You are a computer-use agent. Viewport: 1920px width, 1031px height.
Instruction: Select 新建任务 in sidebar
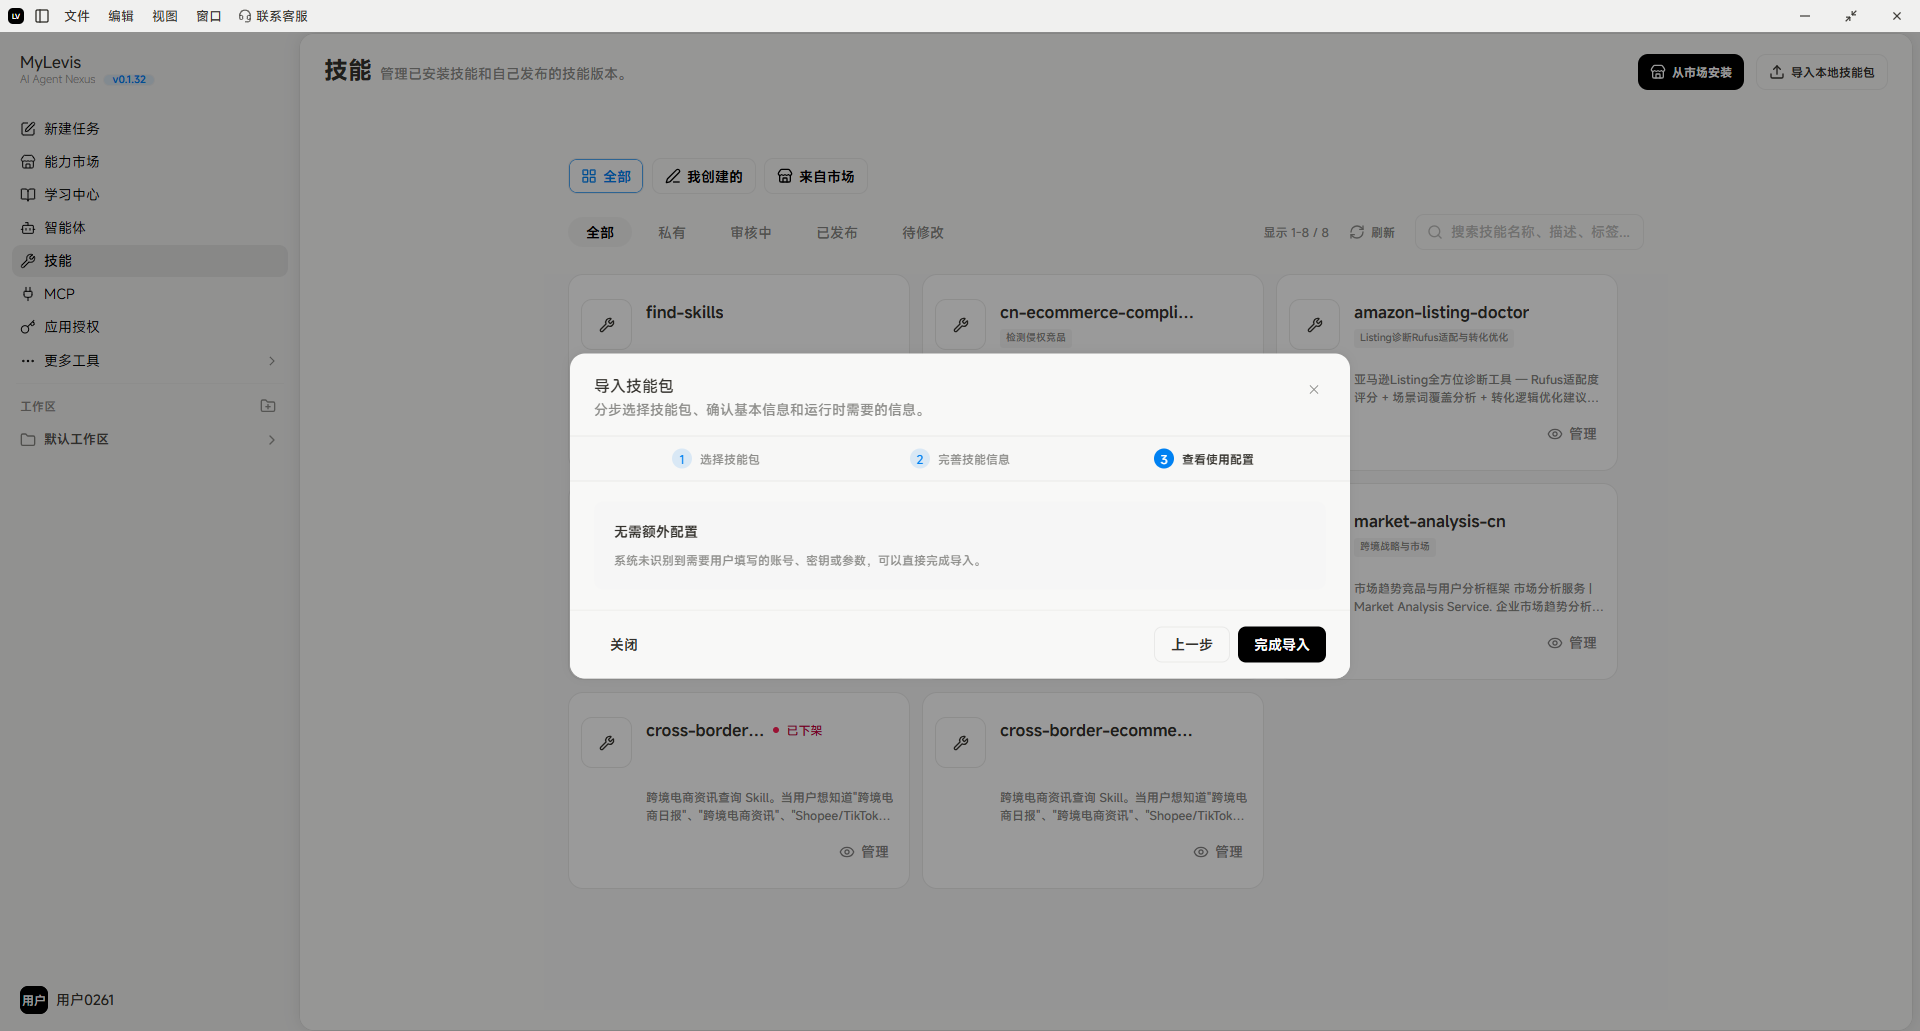point(150,129)
